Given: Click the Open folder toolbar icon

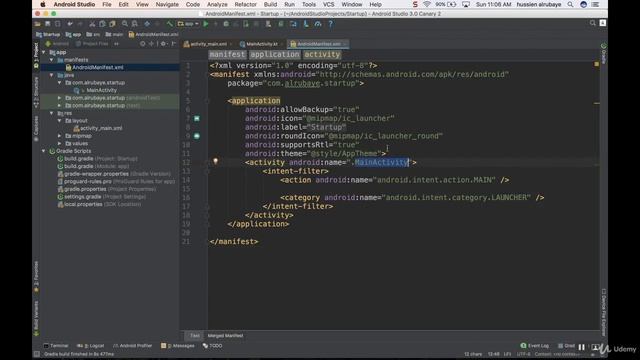Looking at the screenshot, I should (x=38, y=24).
